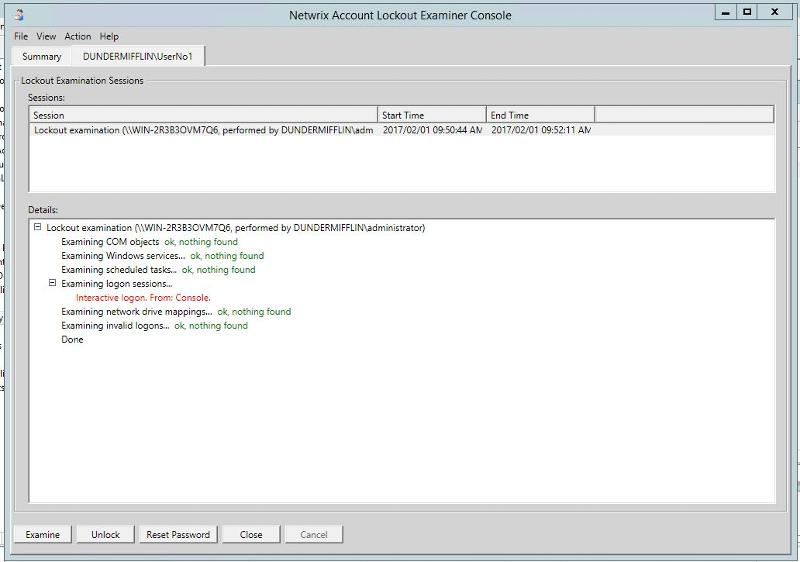This screenshot has width=800, height=562.
Task: Select the DUNDERMIFFLIN\UserNo1 tab
Action: tap(138, 57)
